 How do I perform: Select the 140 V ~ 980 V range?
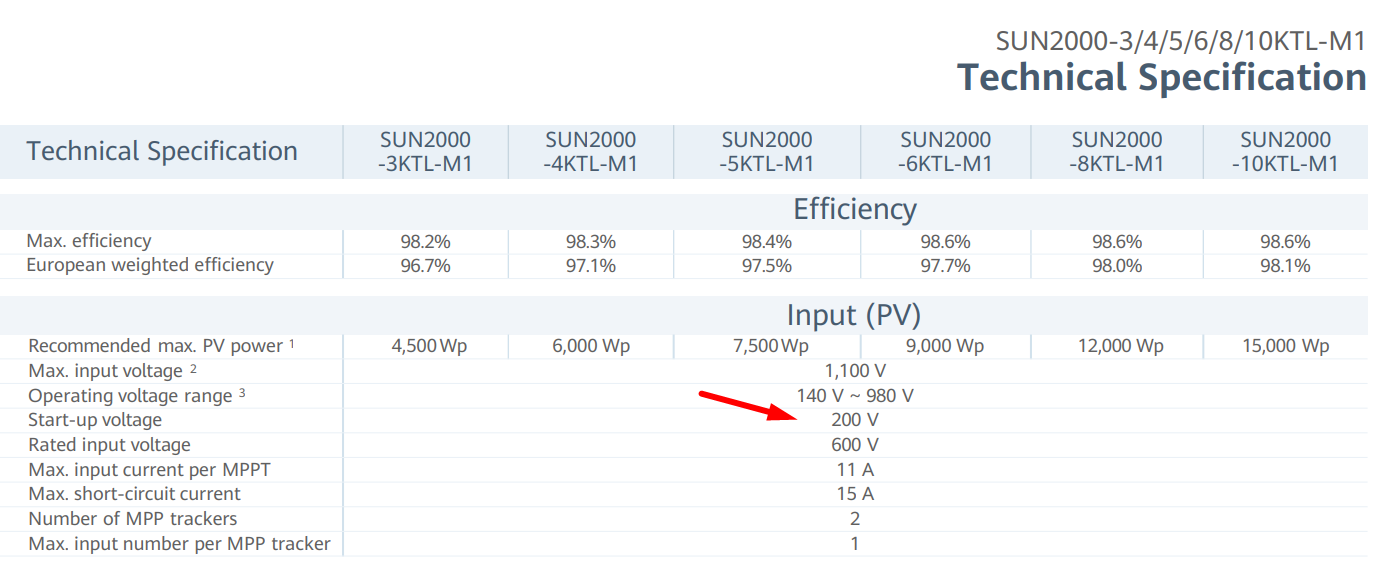click(855, 396)
